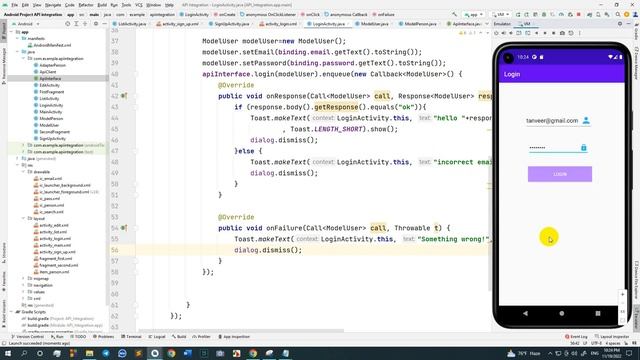Click the Search Everywhere magnifier icon

pyautogui.click(x=618, y=15)
